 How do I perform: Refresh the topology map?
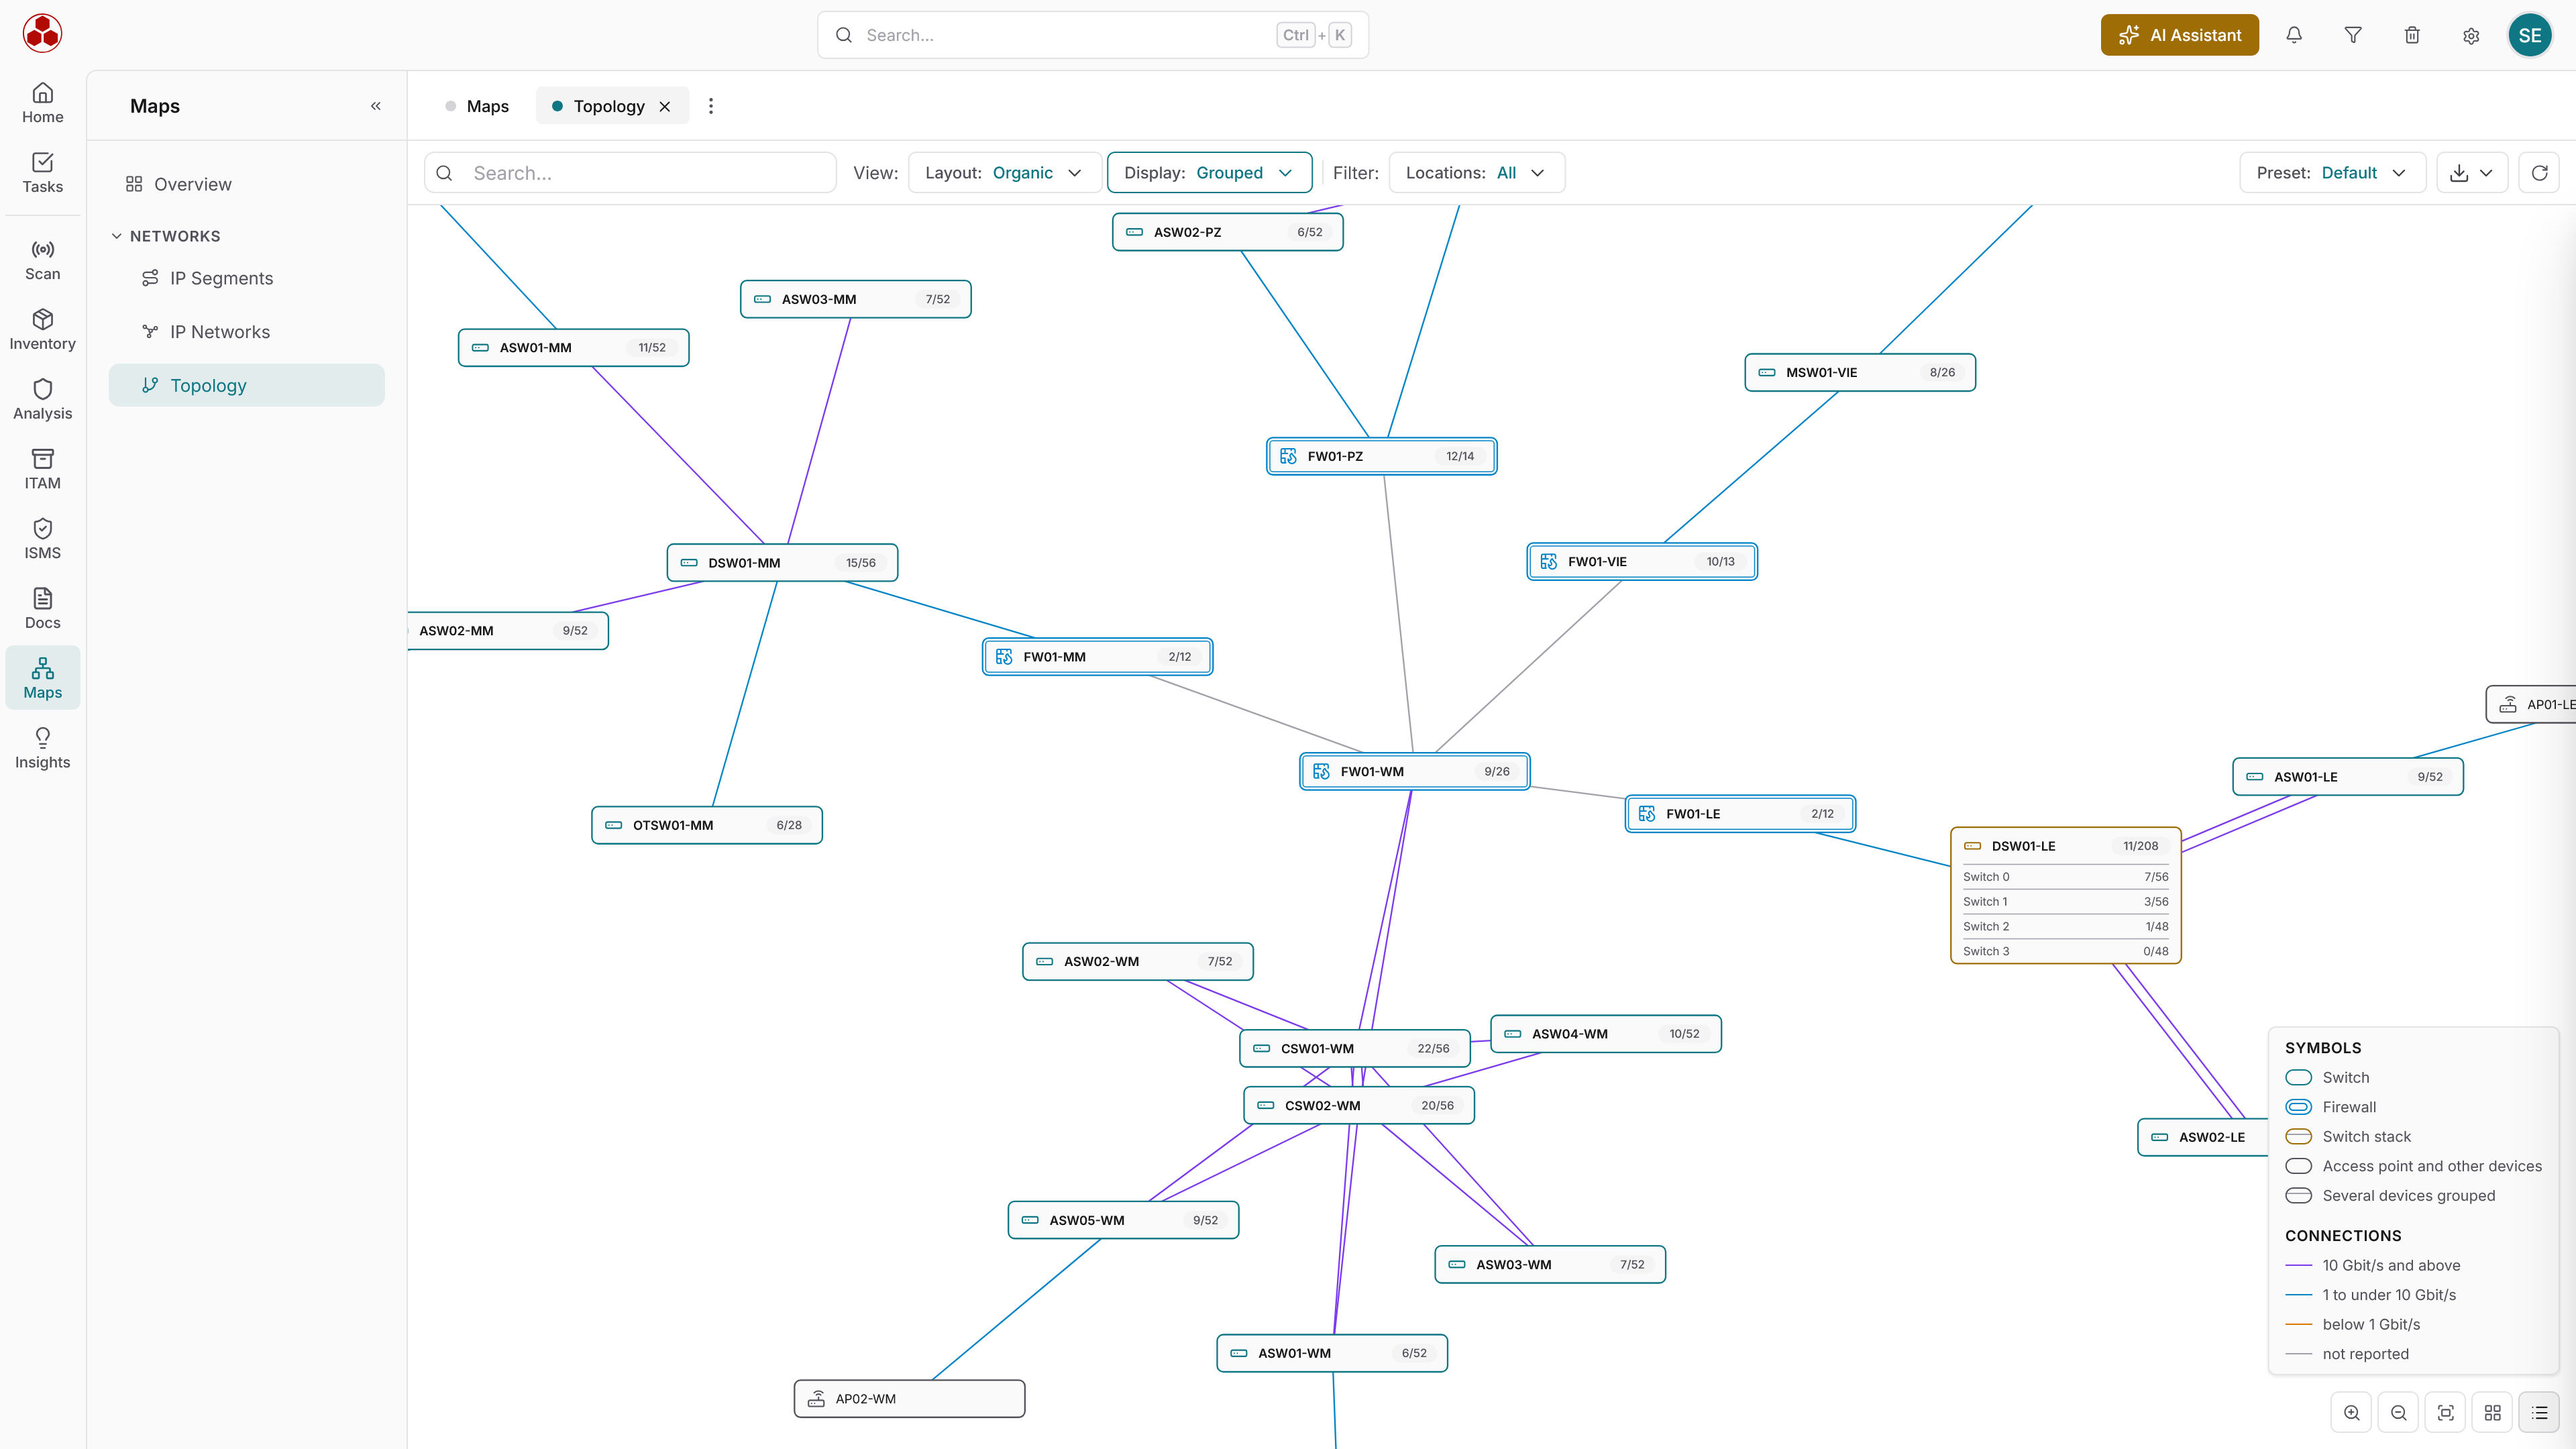2539,173
